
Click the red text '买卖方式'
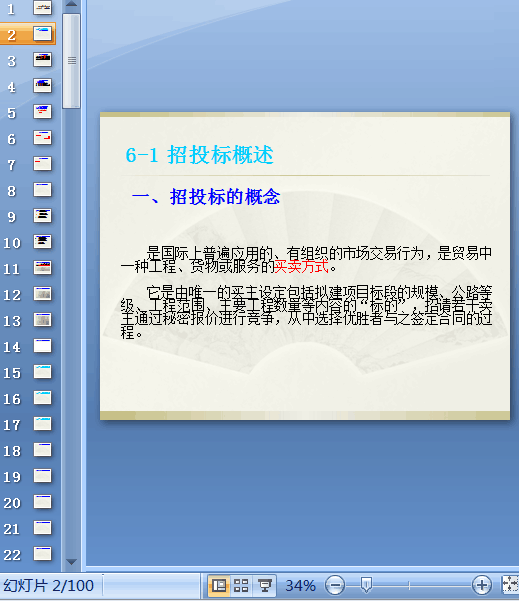coord(301,266)
